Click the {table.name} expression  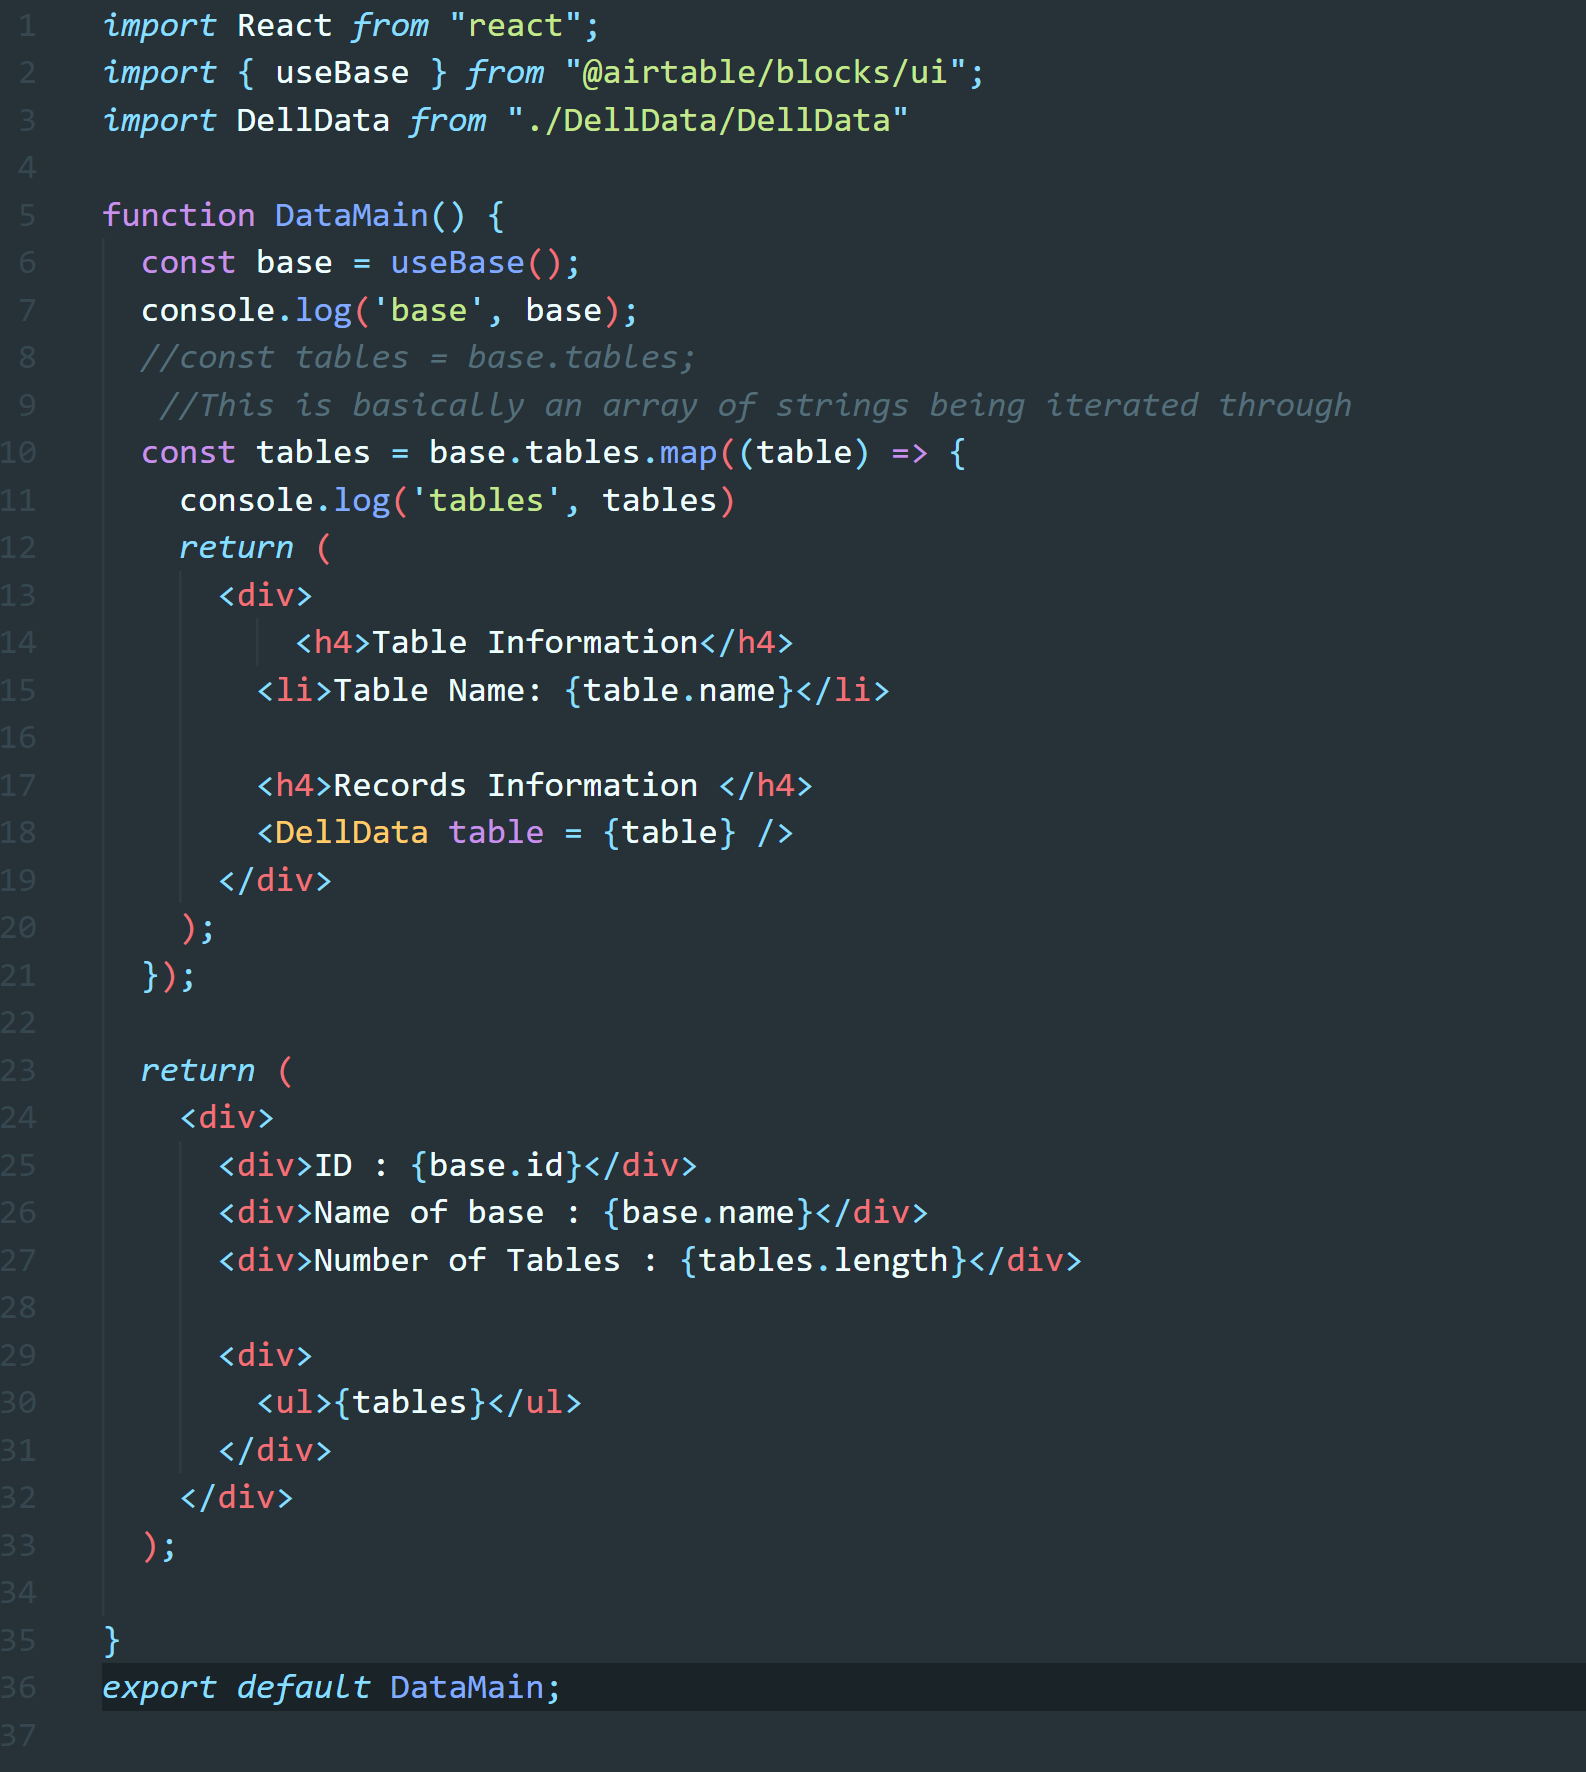(x=679, y=690)
